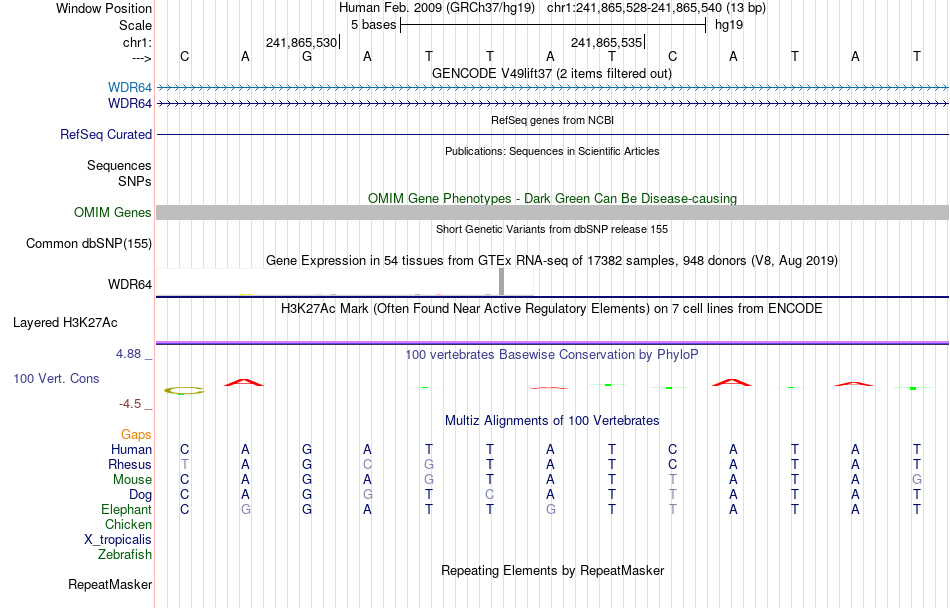
Task: Click the 4.88 PhyloP upper scale value
Action: pyautogui.click(x=128, y=354)
